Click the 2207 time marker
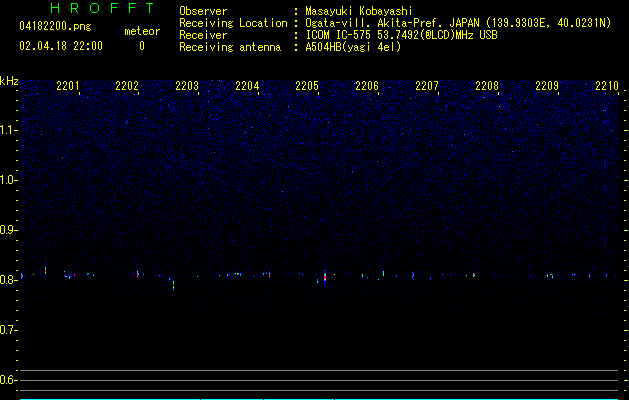The height and width of the screenshot is (400, 629). pos(427,86)
